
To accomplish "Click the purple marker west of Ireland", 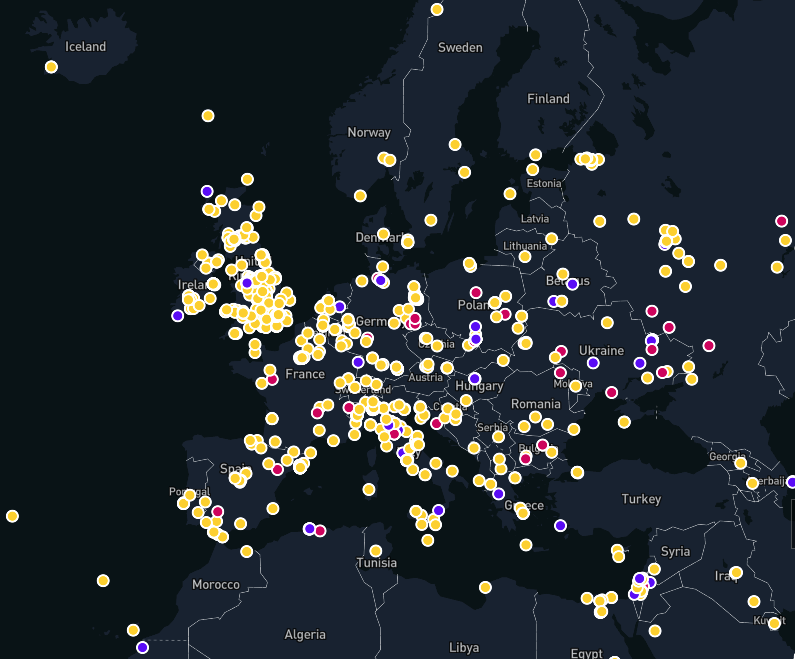I will [x=177, y=315].
